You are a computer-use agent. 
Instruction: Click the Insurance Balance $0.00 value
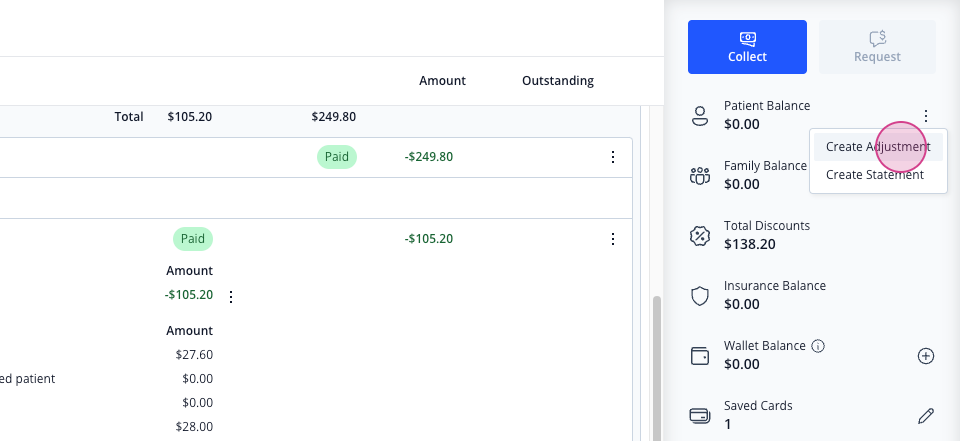click(x=741, y=304)
